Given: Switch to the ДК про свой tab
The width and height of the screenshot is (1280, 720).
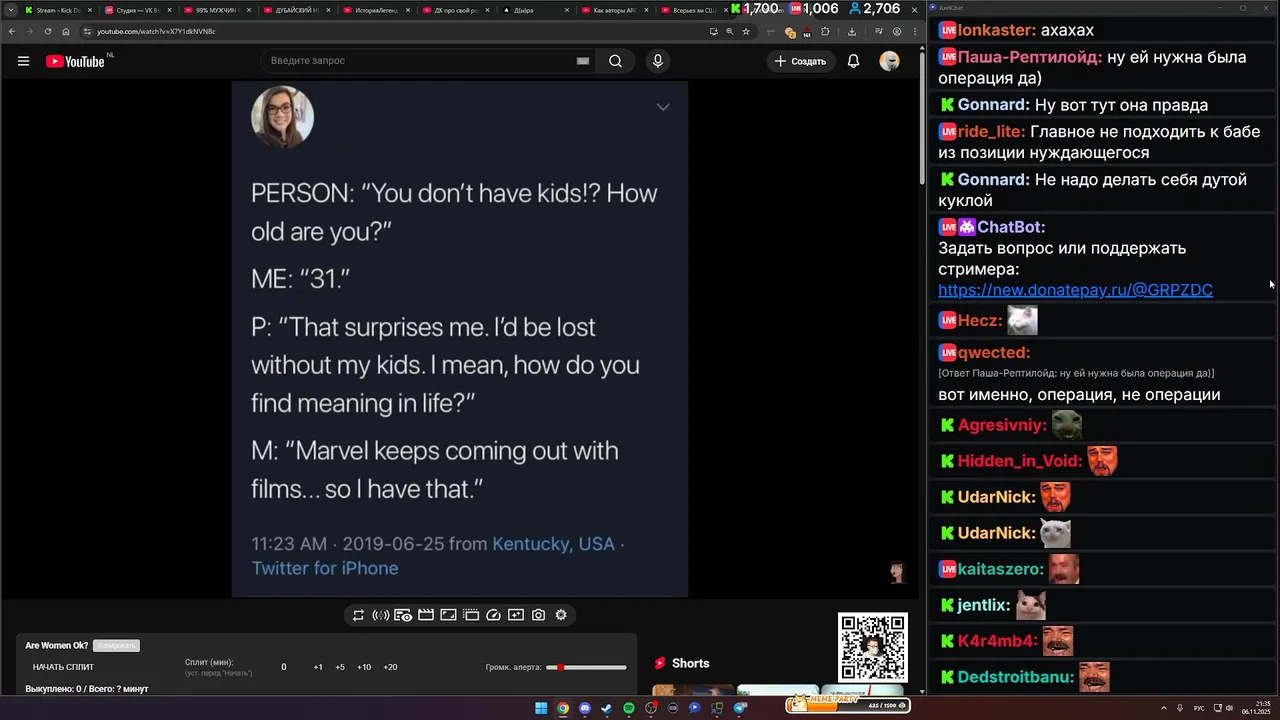Looking at the screenshot, I should click(x=455, y=10).
